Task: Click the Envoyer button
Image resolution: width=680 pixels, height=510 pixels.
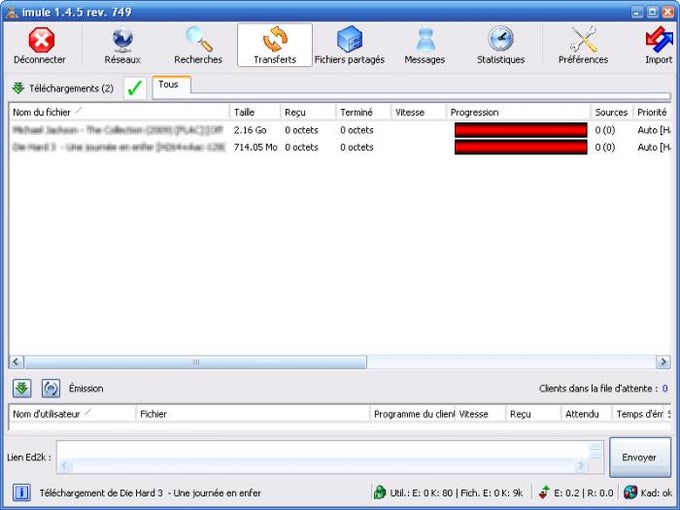Action: click(x=639, y=457)
